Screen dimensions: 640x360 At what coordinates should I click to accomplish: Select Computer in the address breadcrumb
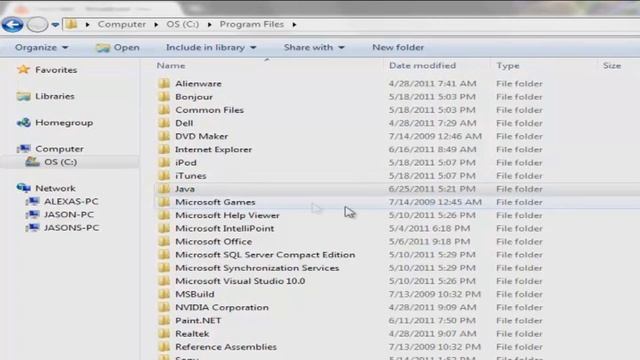coord(122,24)
